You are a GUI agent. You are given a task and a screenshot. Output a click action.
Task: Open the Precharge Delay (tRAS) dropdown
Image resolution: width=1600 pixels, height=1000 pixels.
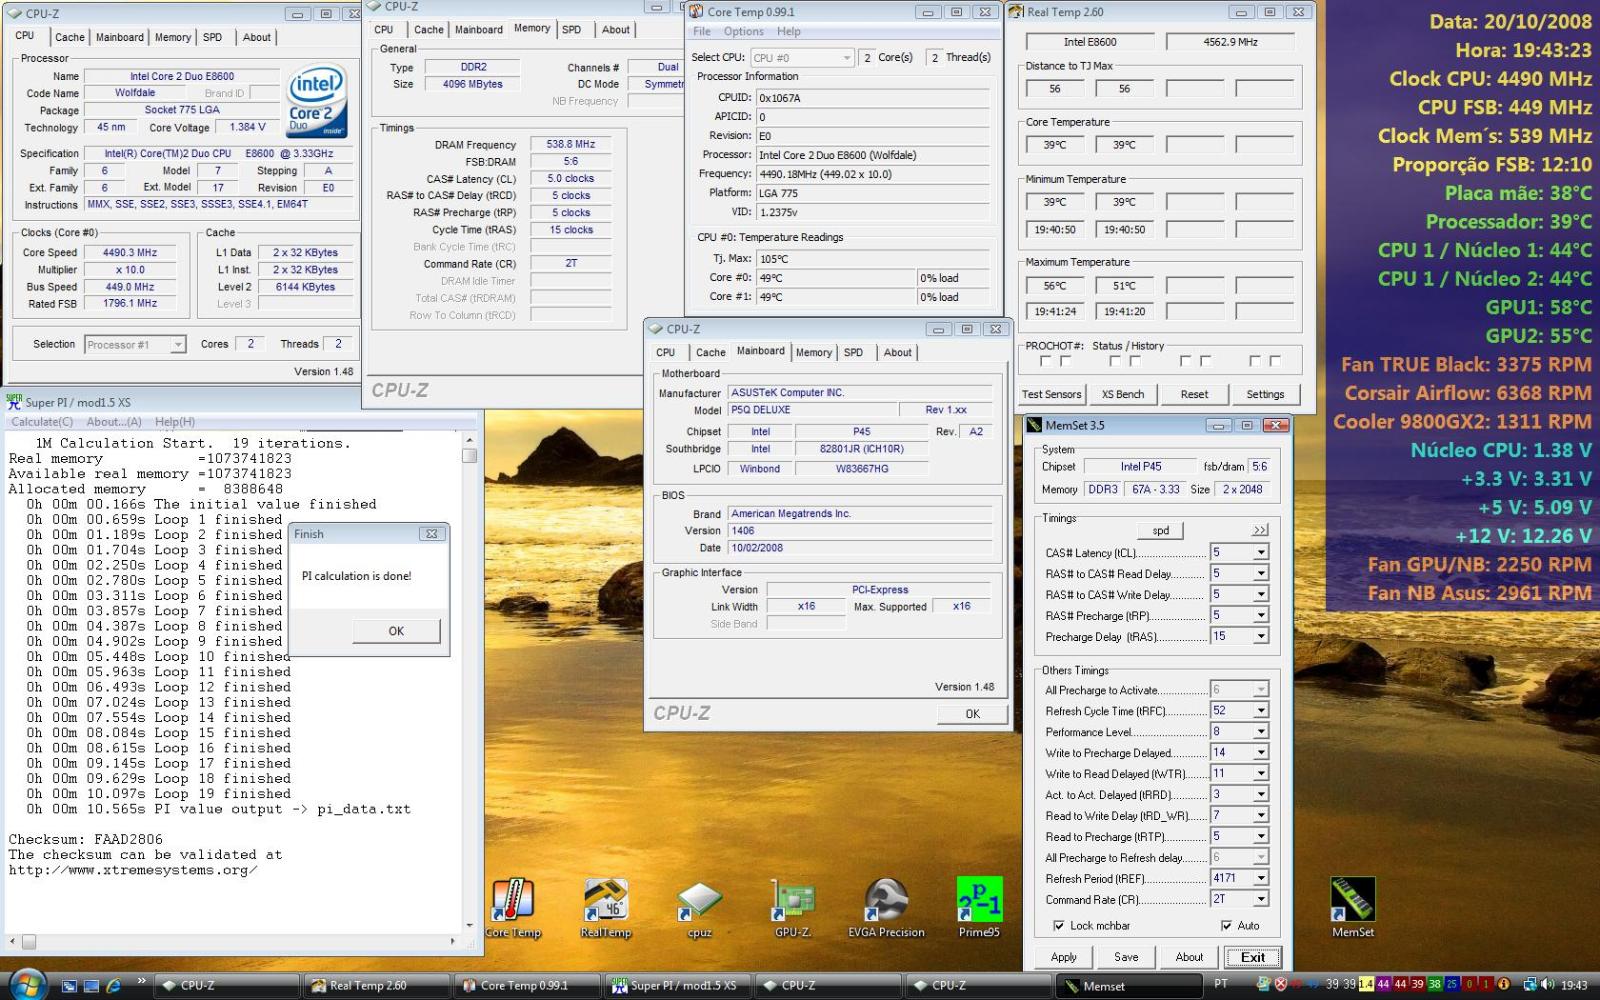1261,637
